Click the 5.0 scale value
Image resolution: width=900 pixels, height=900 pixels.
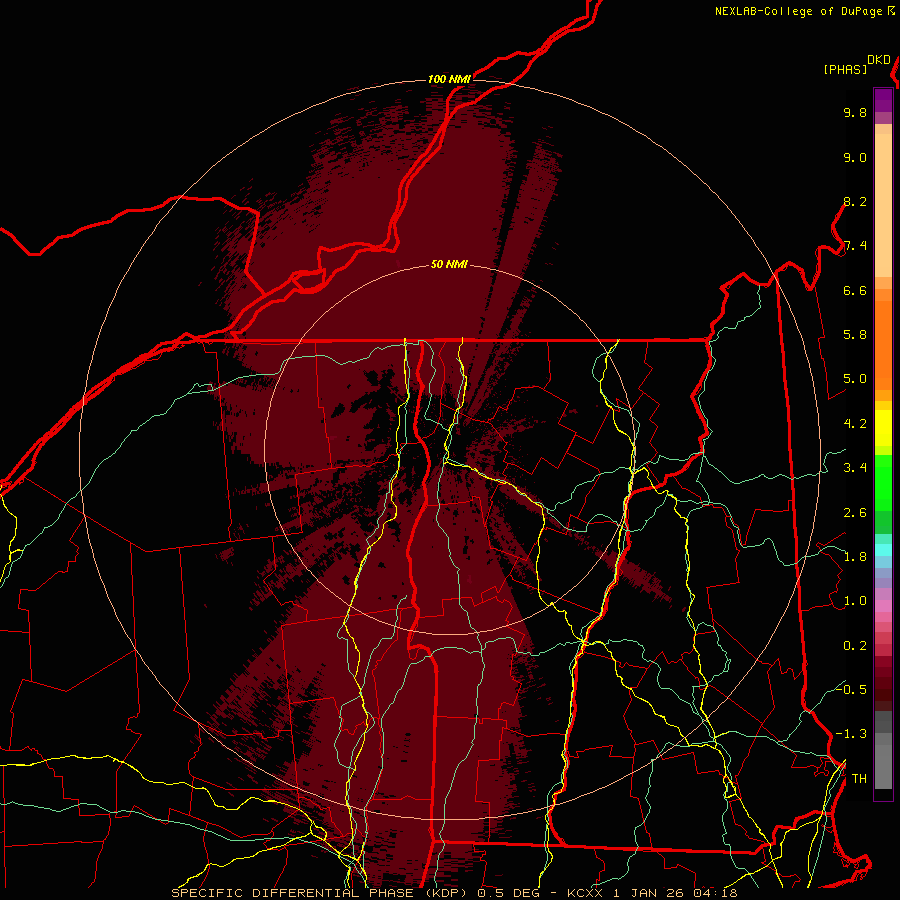tap(855, 379)
